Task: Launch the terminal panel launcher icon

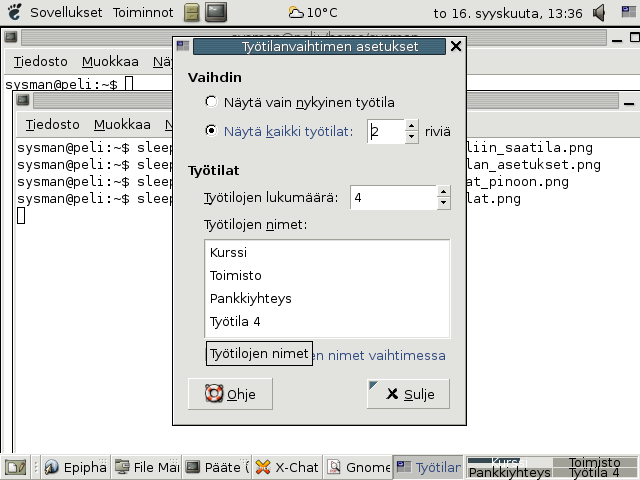Action: (216, 12)
